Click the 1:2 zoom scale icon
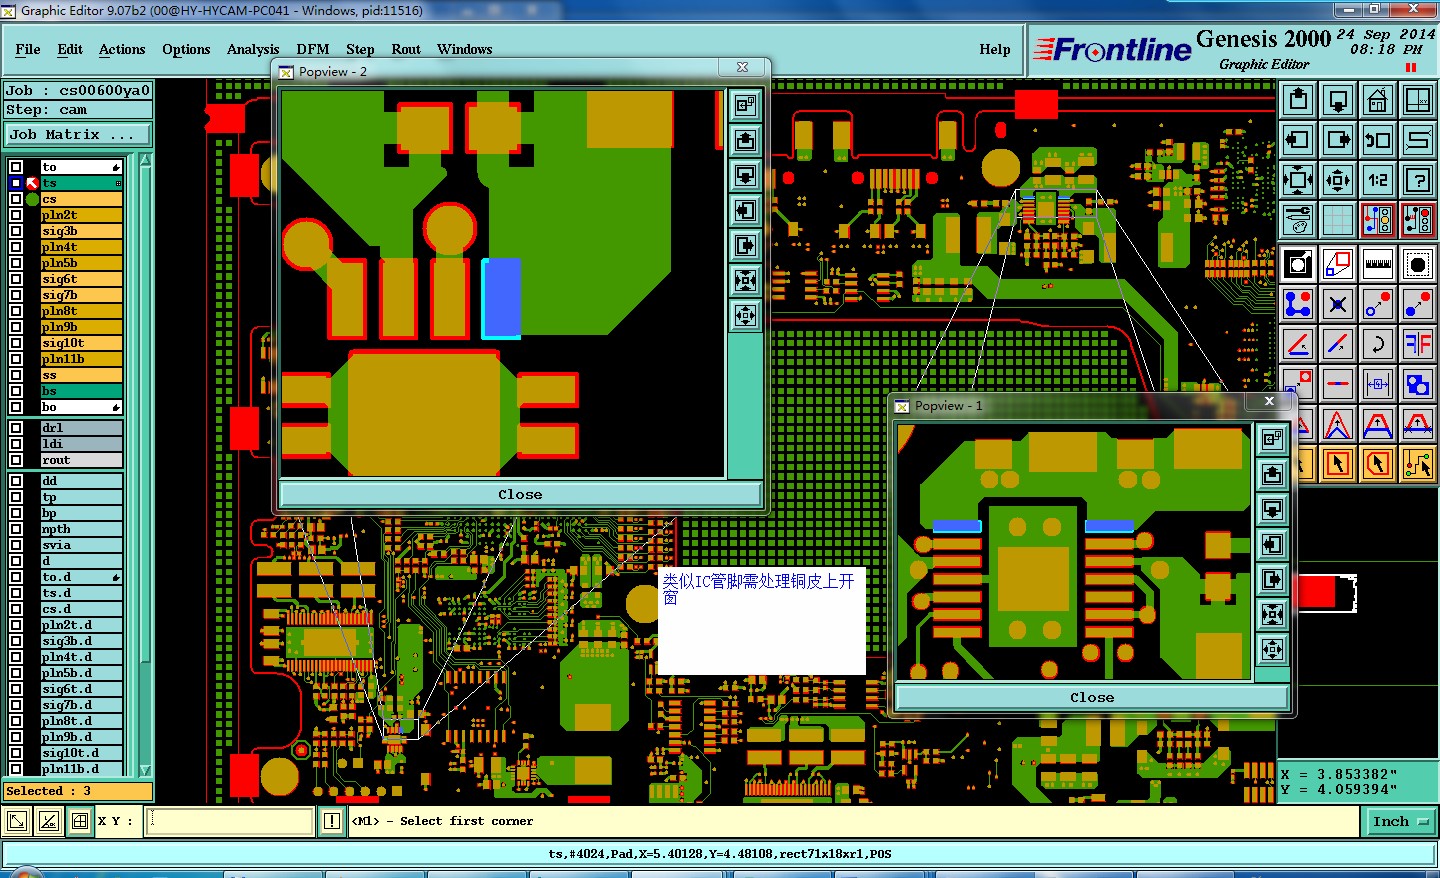1440x878 pixels. (1378, 180)
